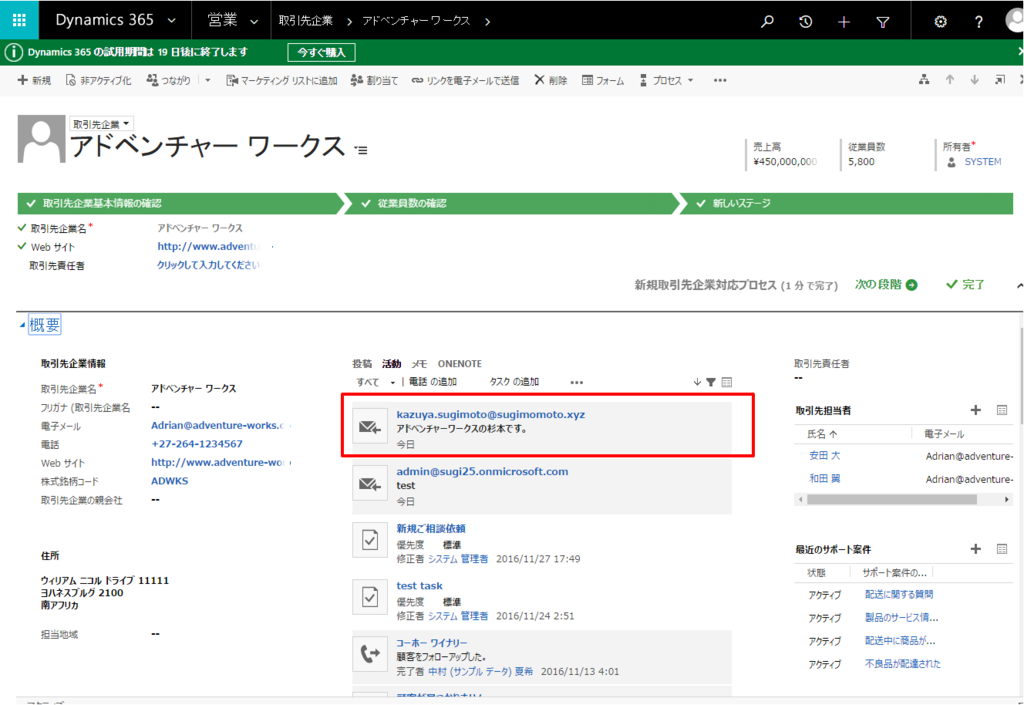This screenshot has width=1024, height=705.
Task: Expand the Dynamics 365 dropdown
Action: [x=172, y=21]
